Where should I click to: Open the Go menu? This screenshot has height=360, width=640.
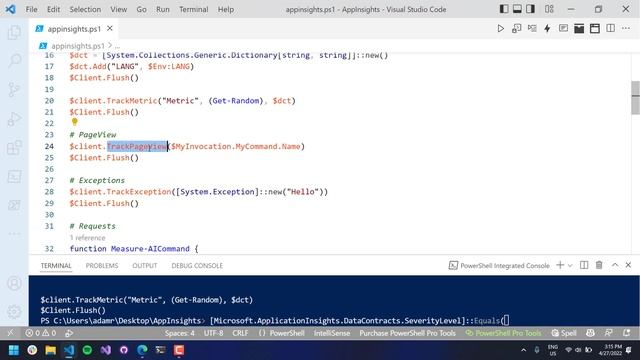coord(141,9)
